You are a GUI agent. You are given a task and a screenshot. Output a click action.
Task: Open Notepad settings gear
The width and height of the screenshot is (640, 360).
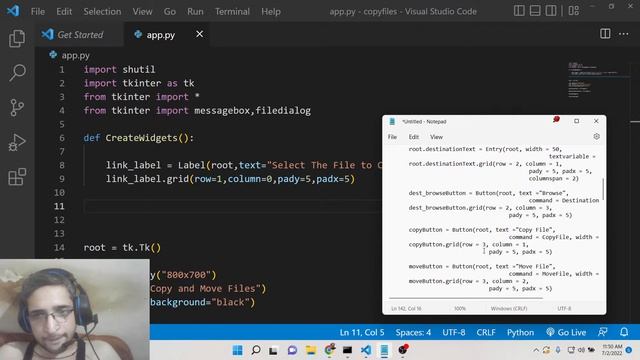tap(596, 137)
